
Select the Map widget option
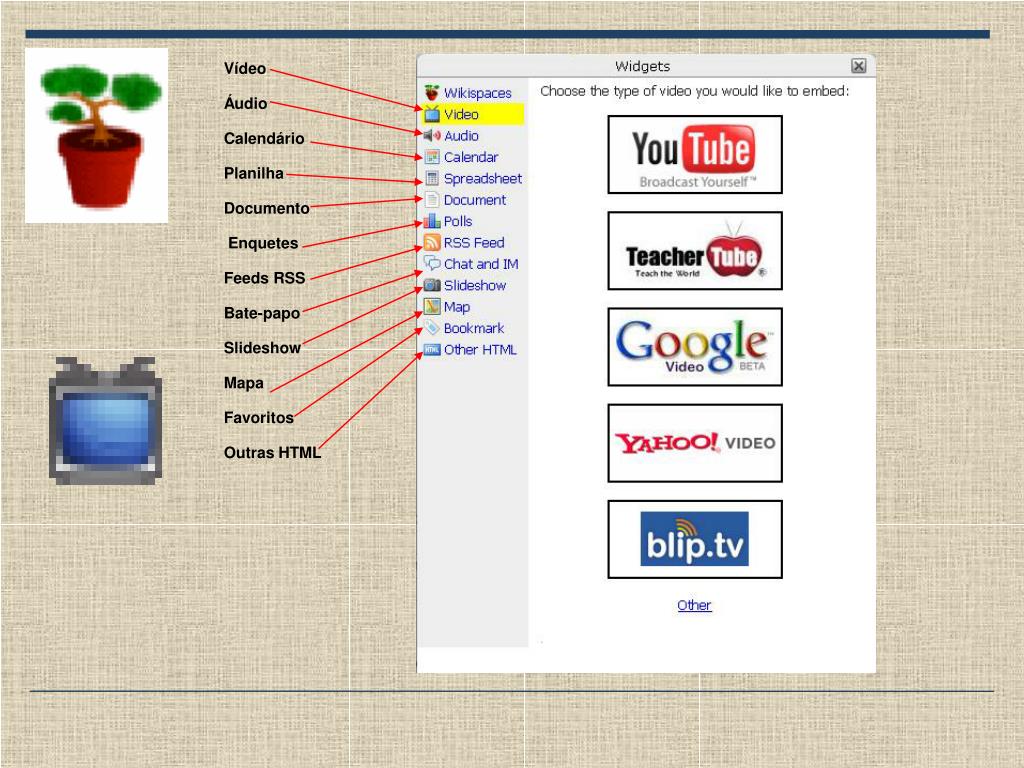pos(456,306)
